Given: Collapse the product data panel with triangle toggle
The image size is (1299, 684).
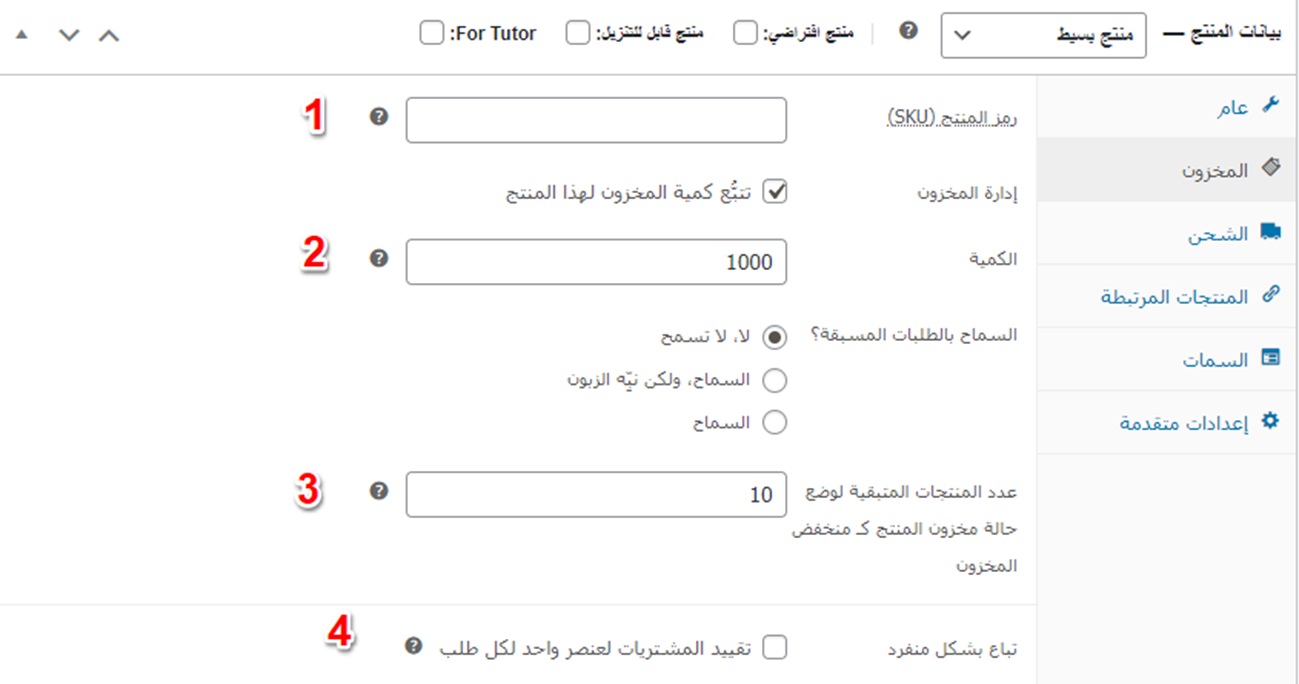Looking at the screenshot, I should 22,35.
